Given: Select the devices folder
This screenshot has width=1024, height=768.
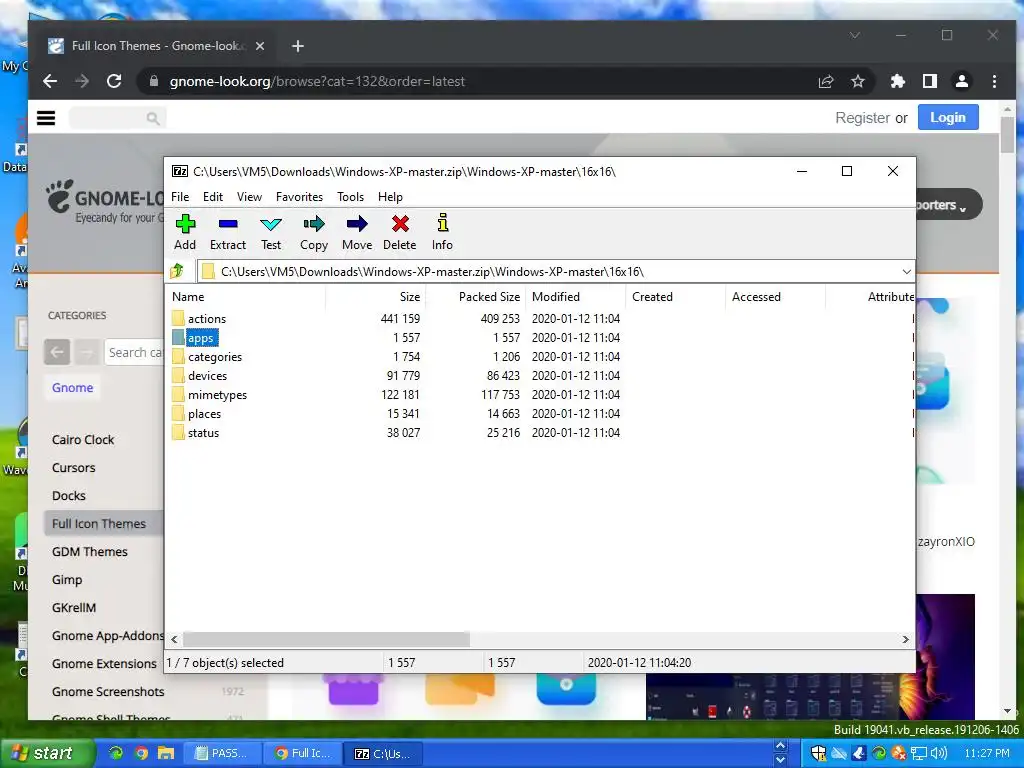Looking at the screenshot, I should point(208,376).
